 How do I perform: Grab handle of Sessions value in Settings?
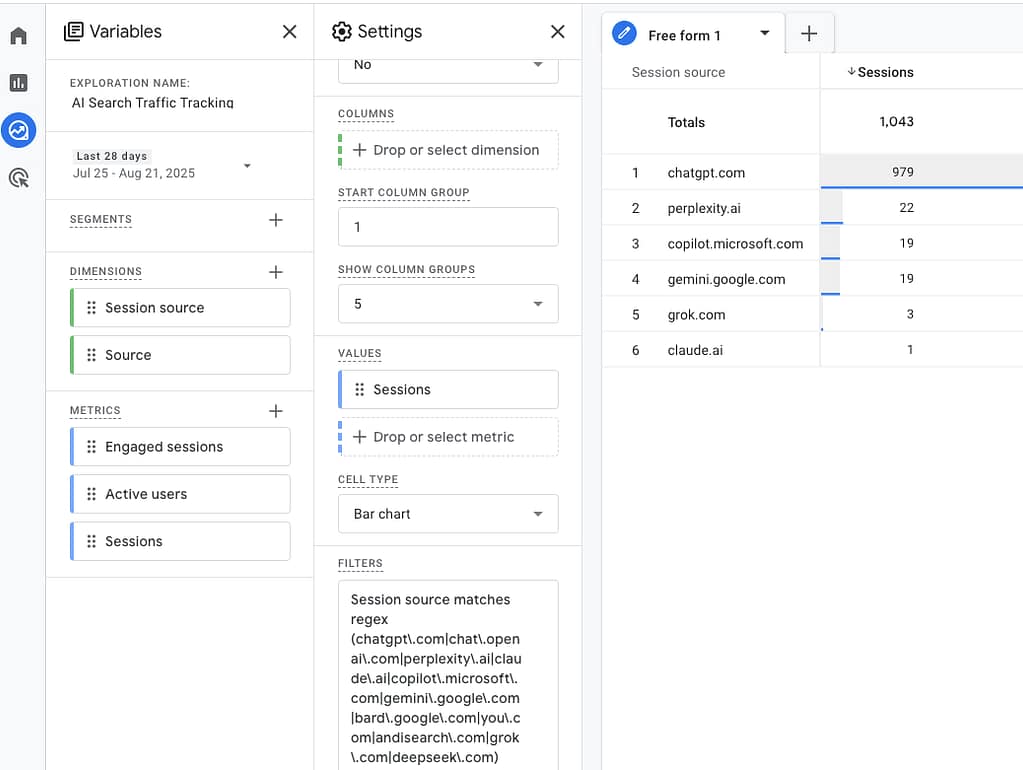(359, 390)
